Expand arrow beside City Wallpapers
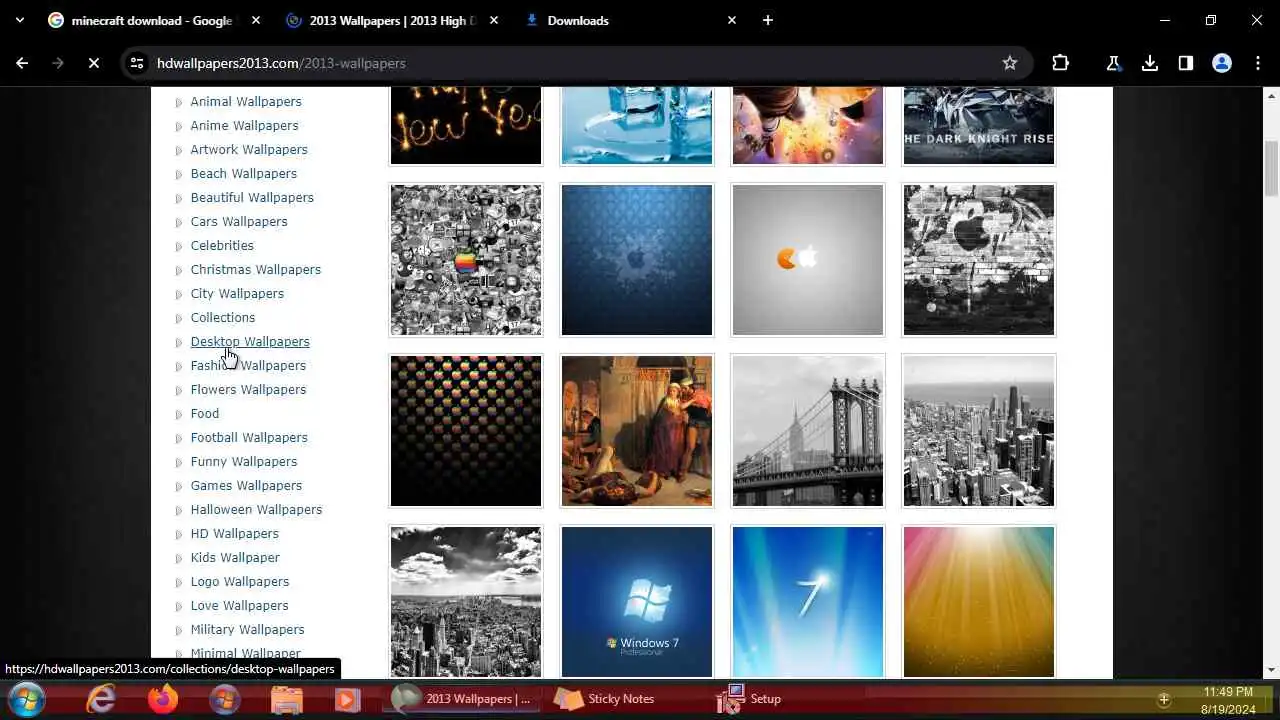This screenshot has height=720, width=1280. click(x=179, y=294)
